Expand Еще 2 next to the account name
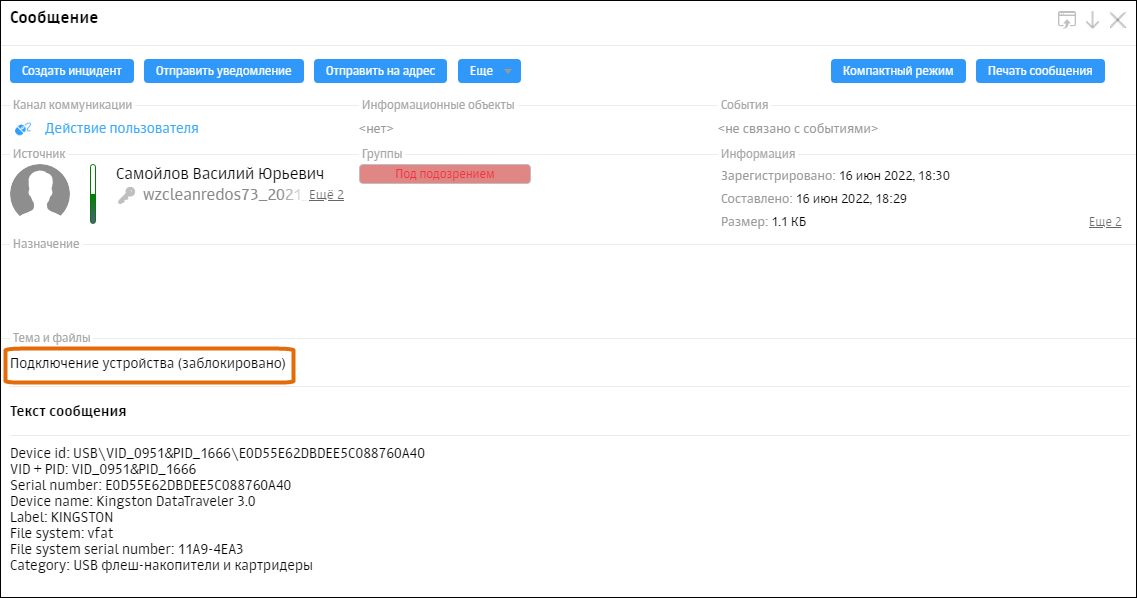The width and height of the screenshot is (1137, 598). click(x=326, y=195)
